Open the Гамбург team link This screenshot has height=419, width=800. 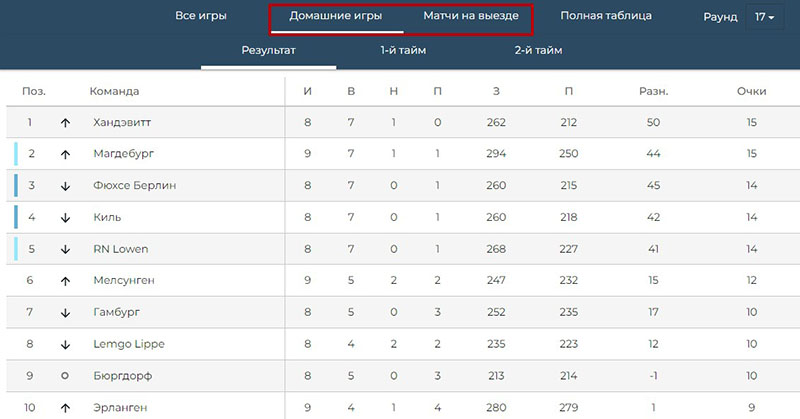116,313
